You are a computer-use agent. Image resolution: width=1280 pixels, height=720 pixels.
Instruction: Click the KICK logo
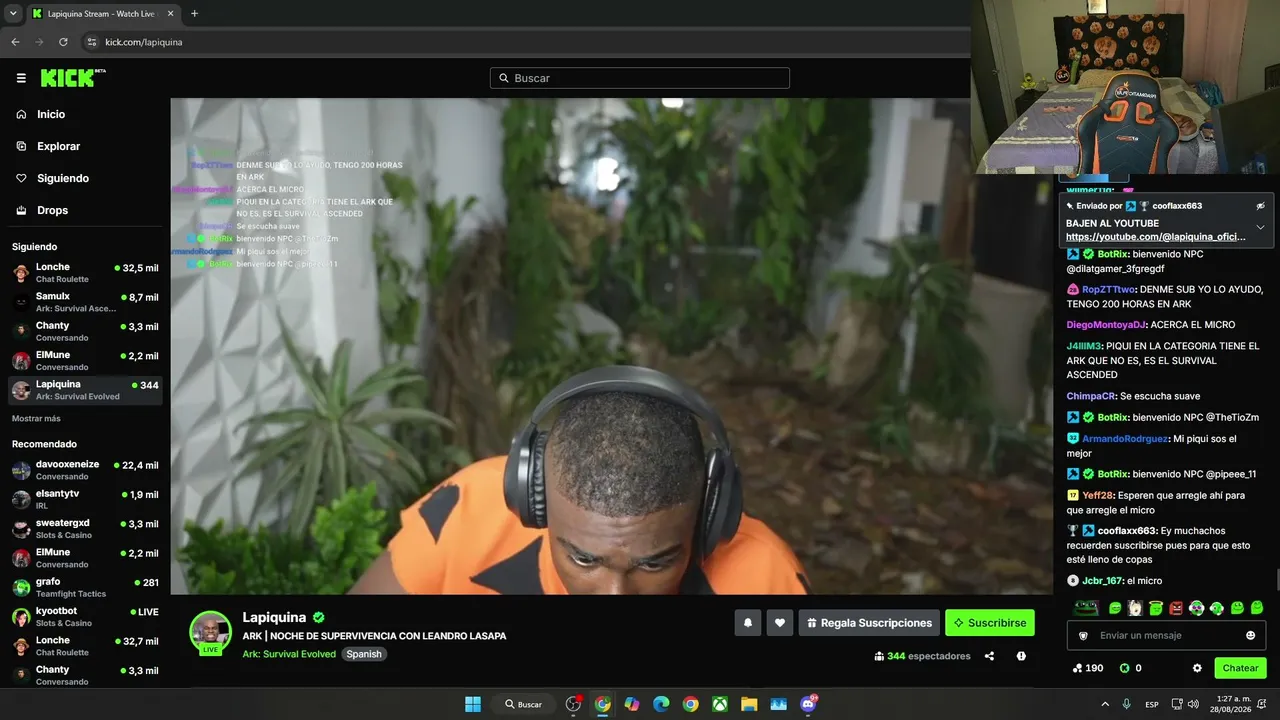[73, 78]
